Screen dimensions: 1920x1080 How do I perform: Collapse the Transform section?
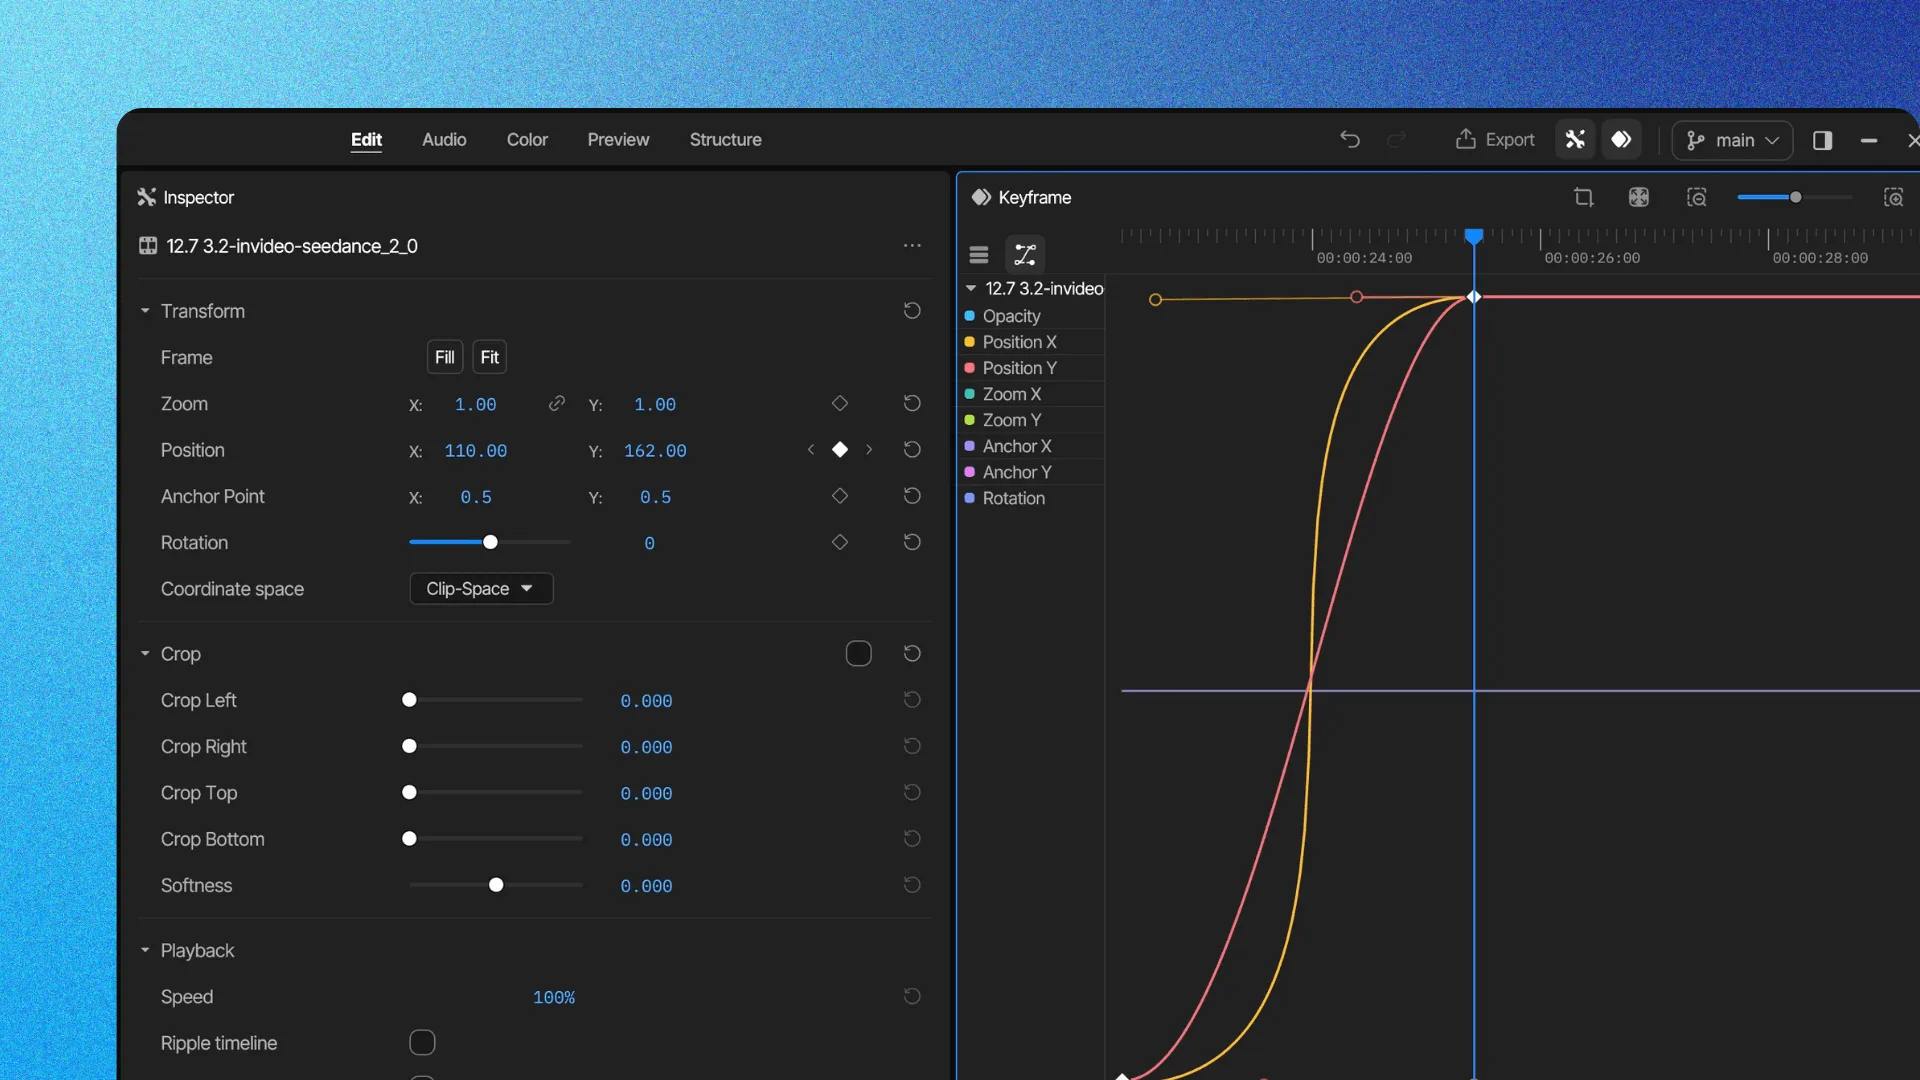[145, 311]
